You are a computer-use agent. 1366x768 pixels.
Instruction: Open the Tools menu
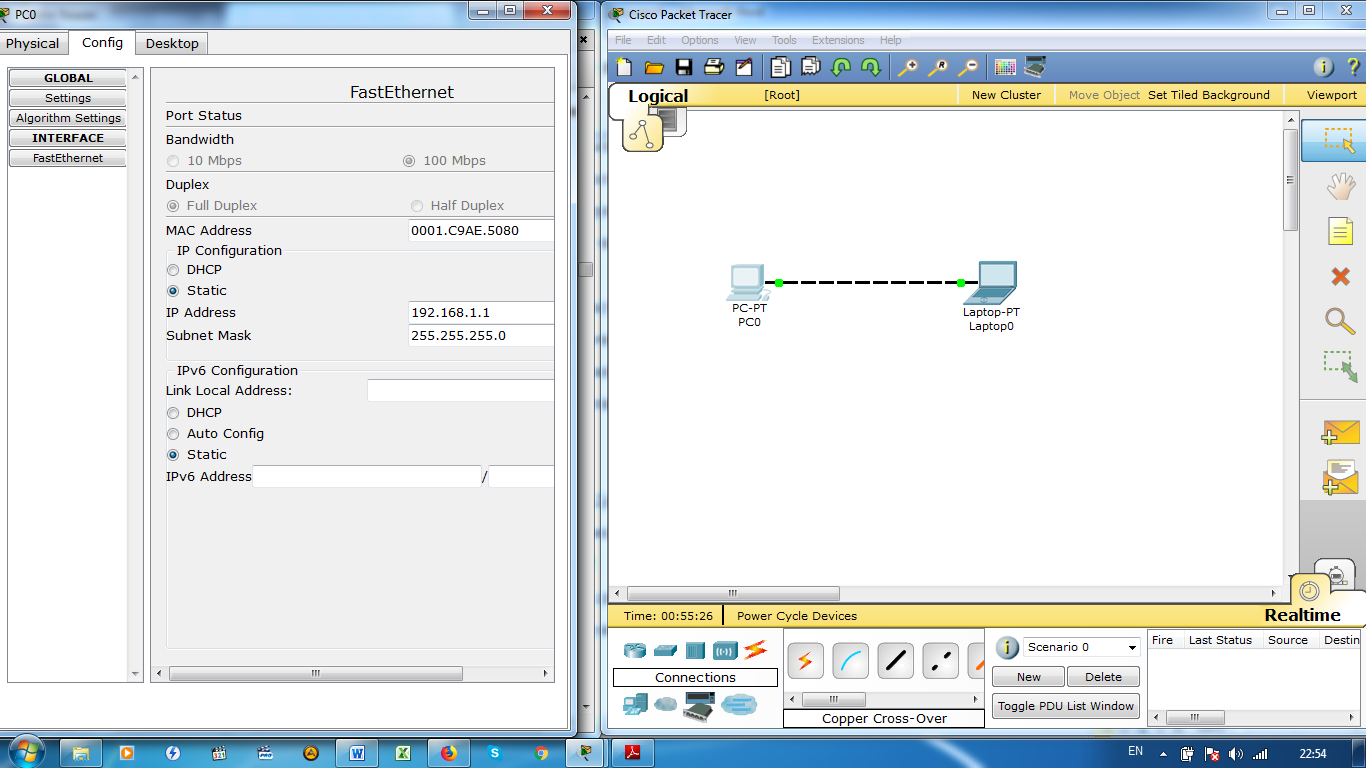[x=785, y=40]
